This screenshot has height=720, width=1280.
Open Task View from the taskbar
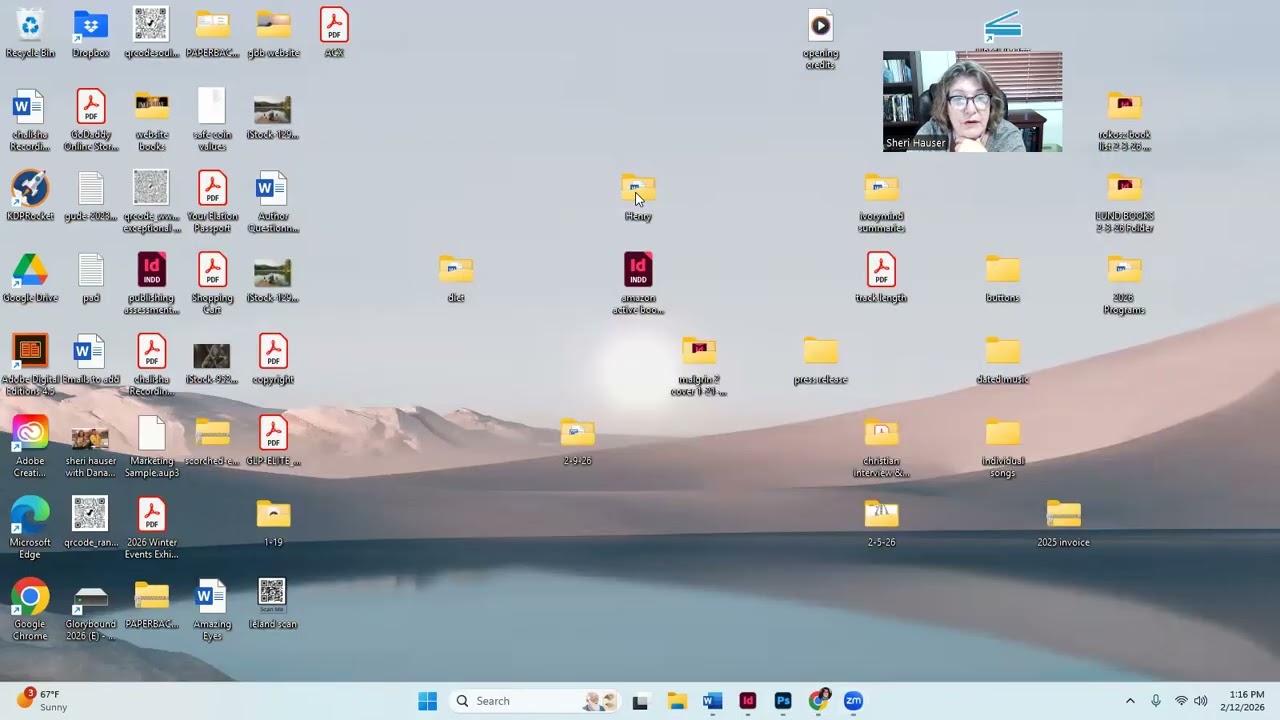[640, 701]
